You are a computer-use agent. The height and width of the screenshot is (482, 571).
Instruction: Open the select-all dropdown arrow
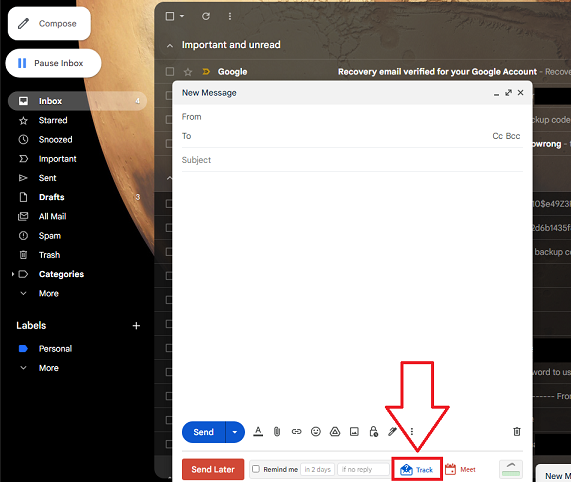click(x=182, y=16)
